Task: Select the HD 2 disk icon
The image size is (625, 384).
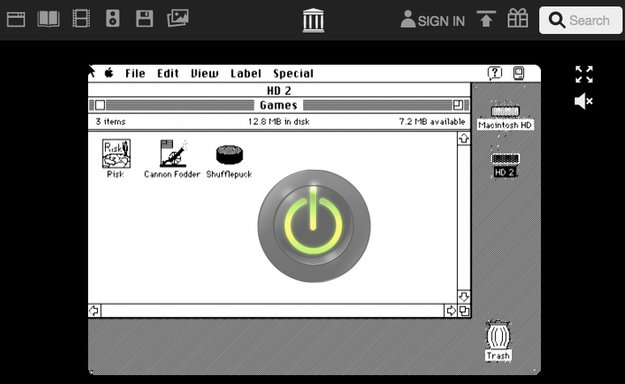Action: (x=505, y=159)
